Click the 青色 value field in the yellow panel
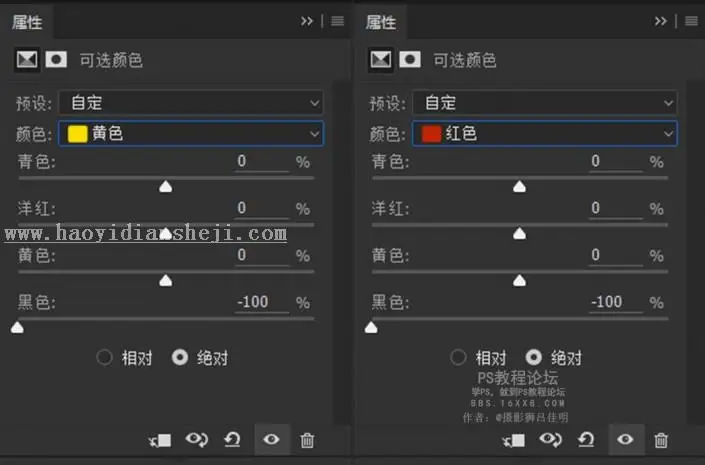The image size is (705, 465). coord(262,161)
